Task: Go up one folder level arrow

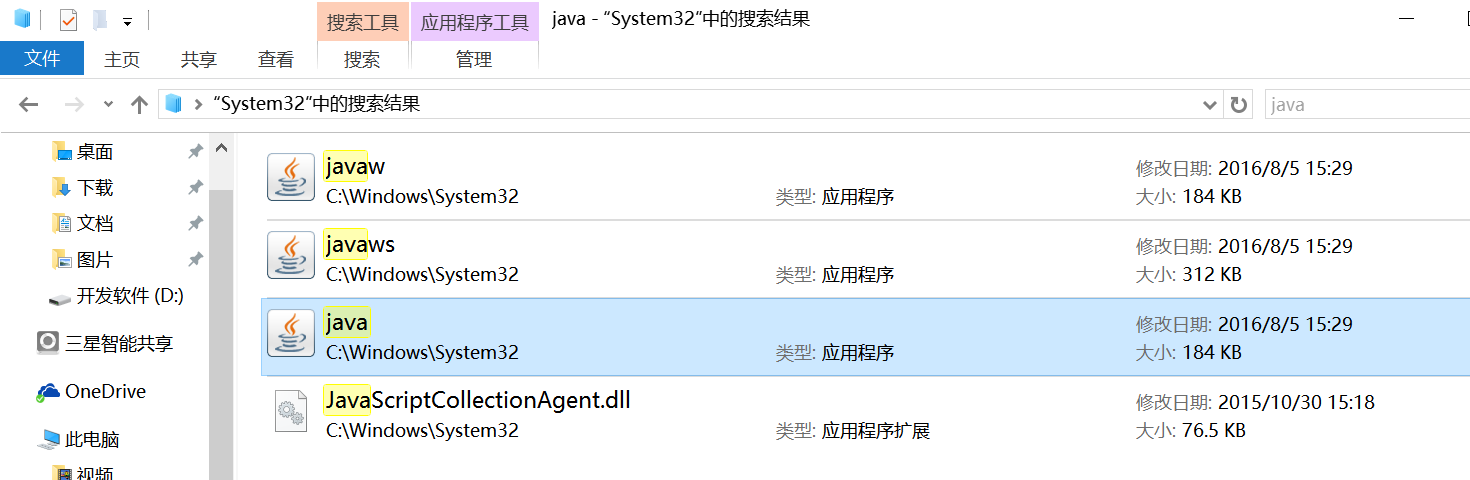Action: [139, 104]
